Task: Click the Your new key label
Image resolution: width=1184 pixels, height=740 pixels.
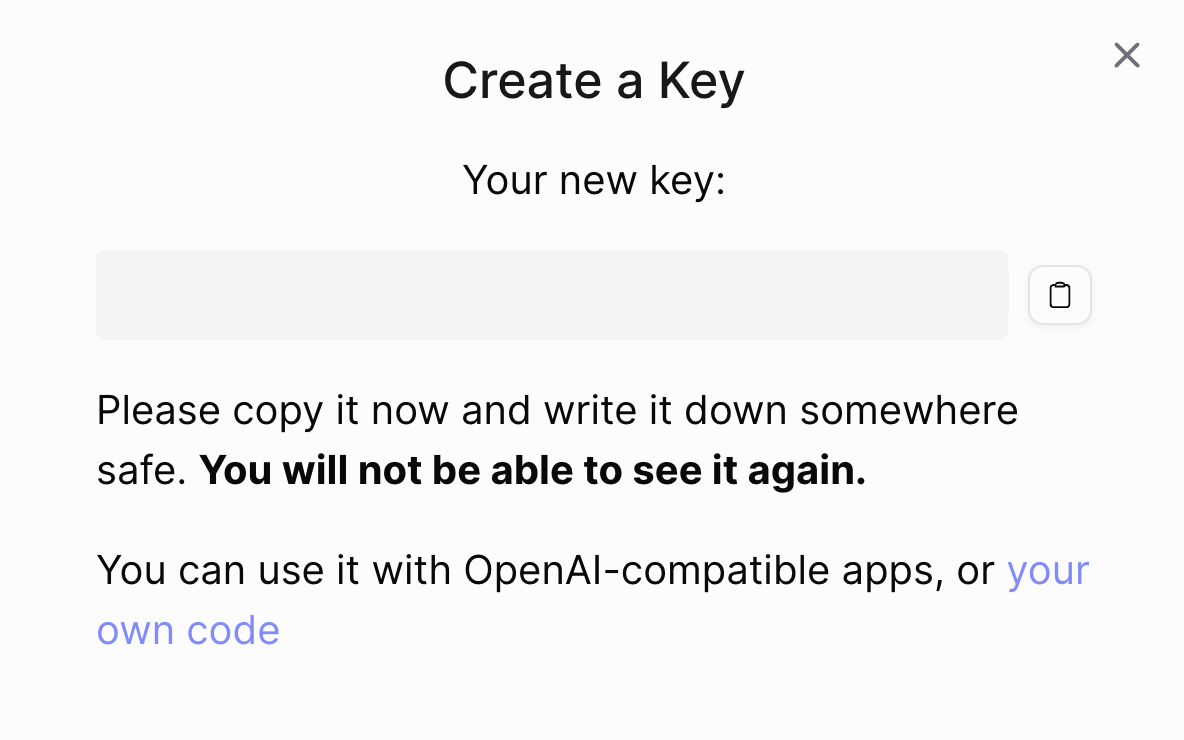Action: (x=593, y=180)
